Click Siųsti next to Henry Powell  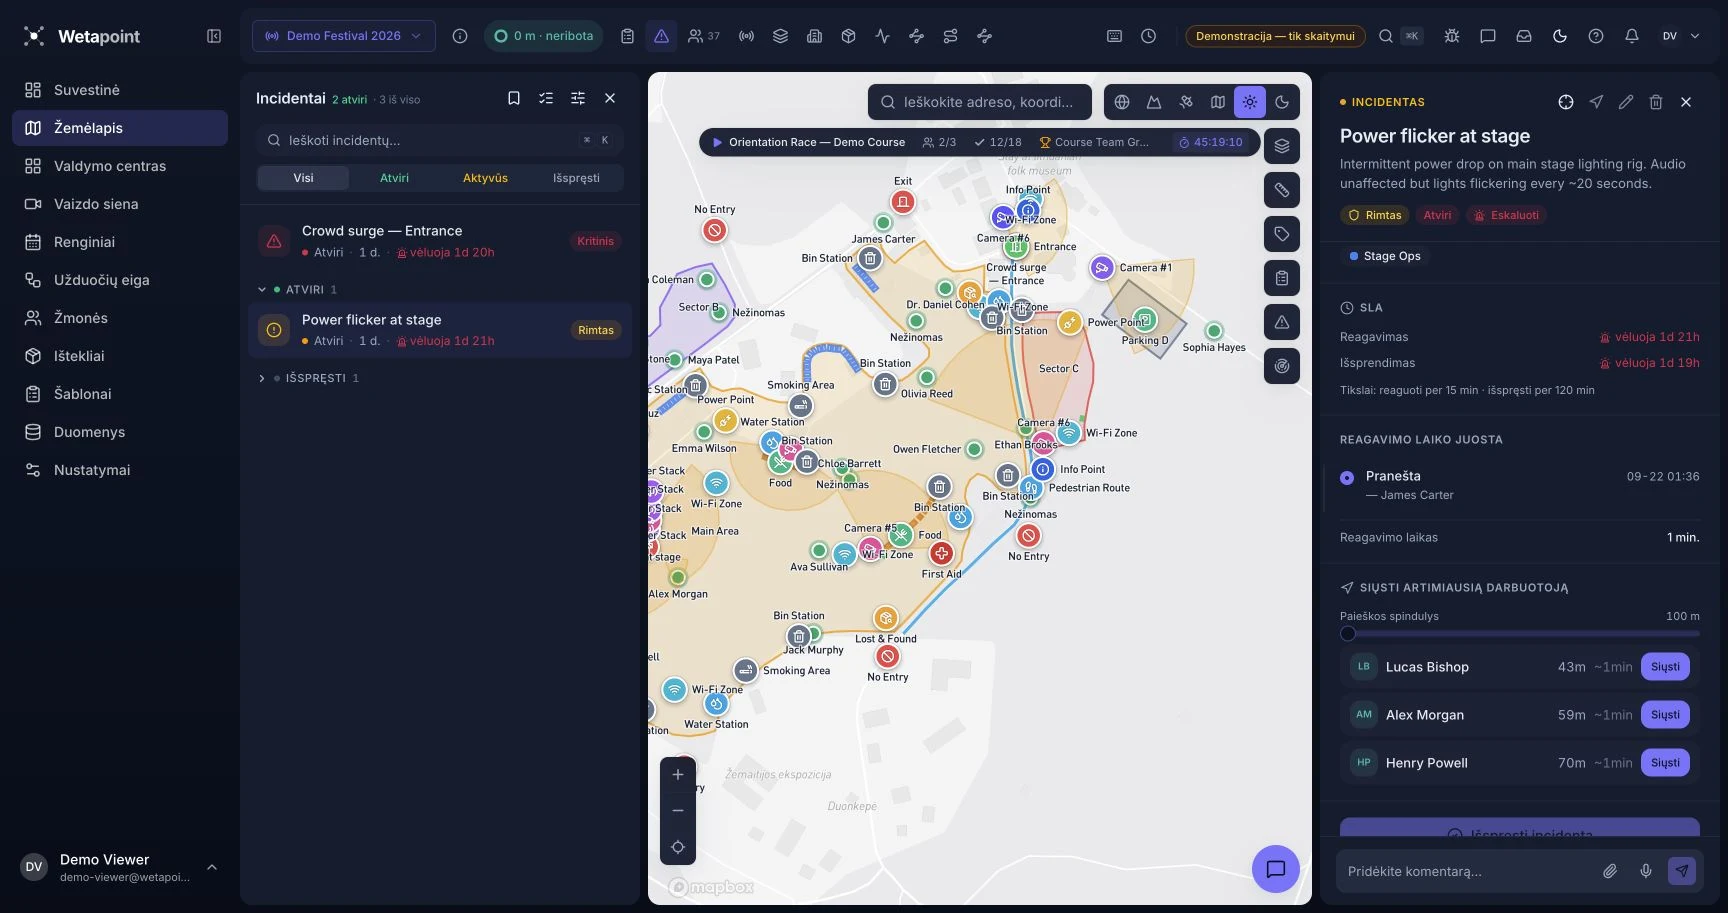(1665, 763)
